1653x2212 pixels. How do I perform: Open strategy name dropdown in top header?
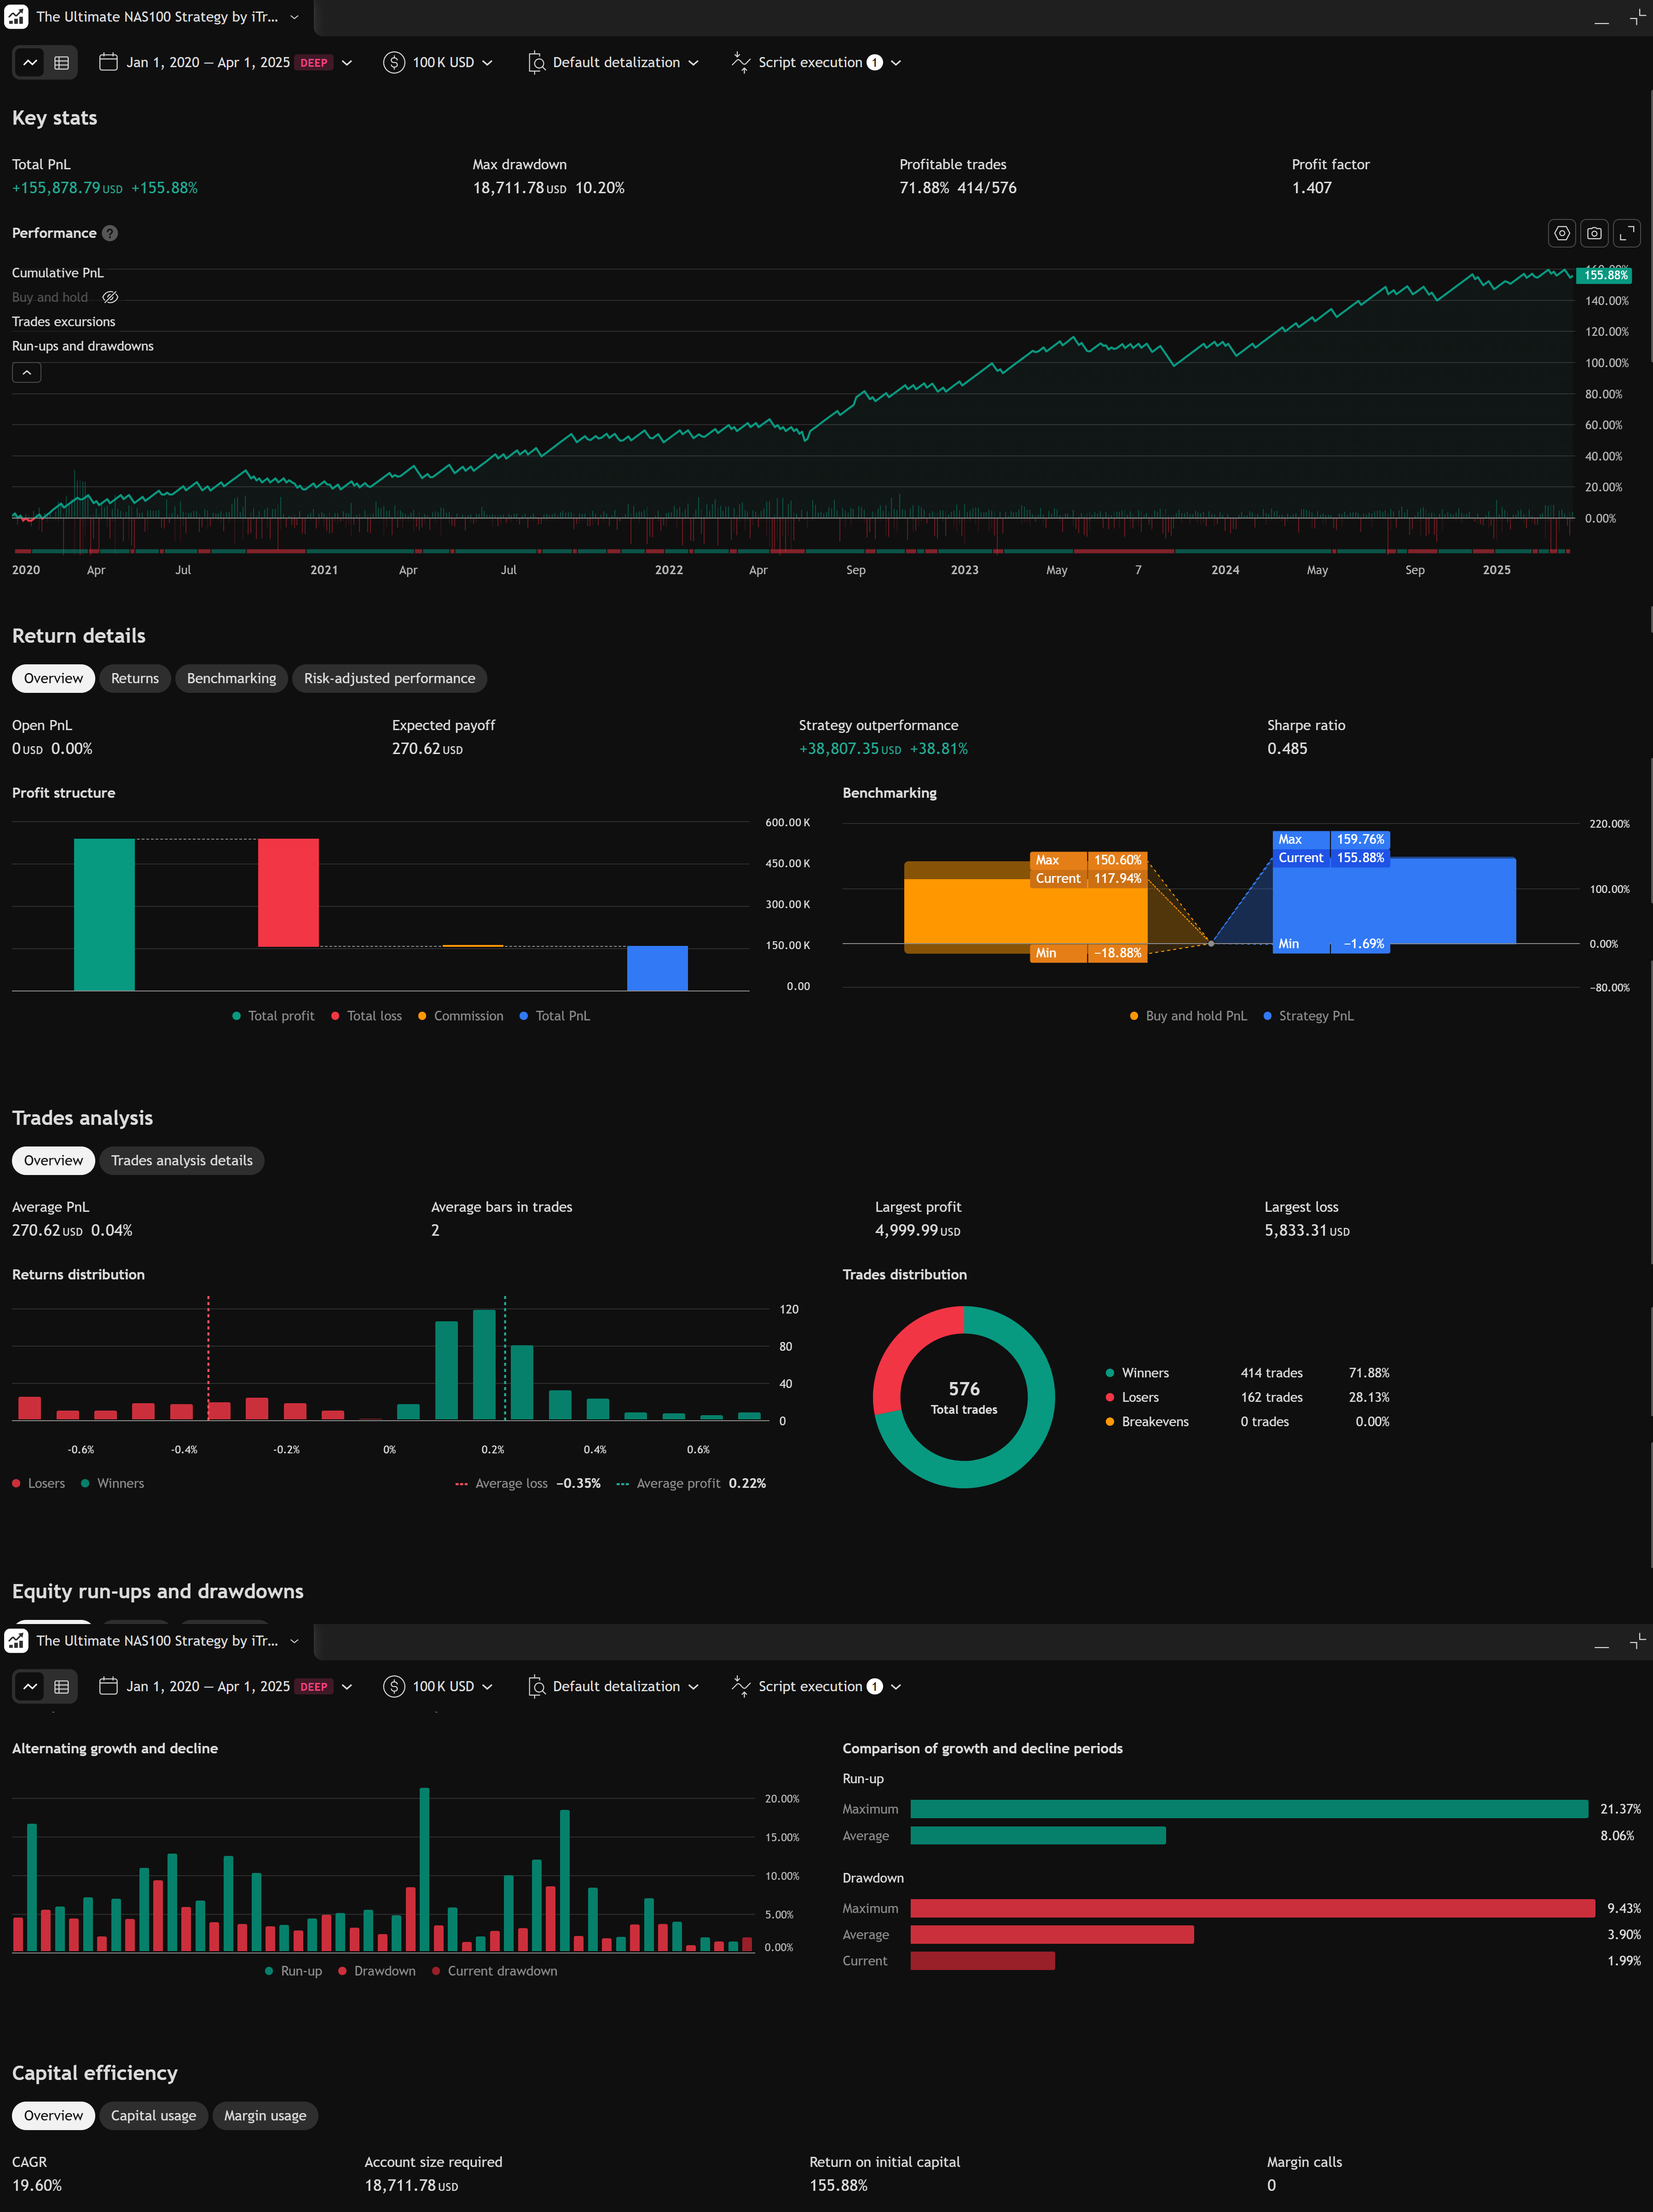point(294,17)
